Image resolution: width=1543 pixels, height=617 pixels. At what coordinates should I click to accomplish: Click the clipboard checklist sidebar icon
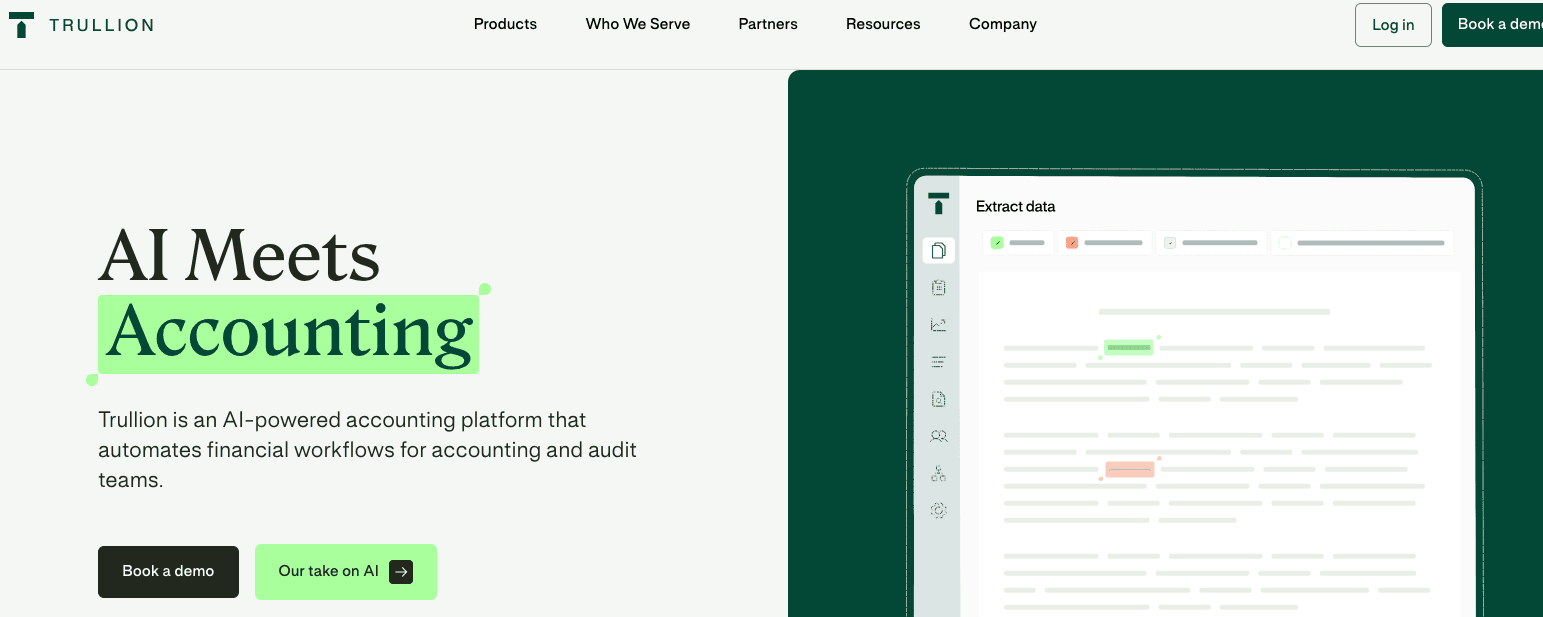pos(938,288)
